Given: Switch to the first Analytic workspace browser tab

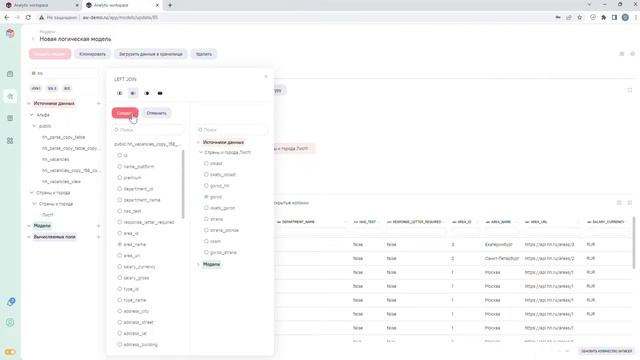Looking at the screenshot, I should click(x=40, y=5).
